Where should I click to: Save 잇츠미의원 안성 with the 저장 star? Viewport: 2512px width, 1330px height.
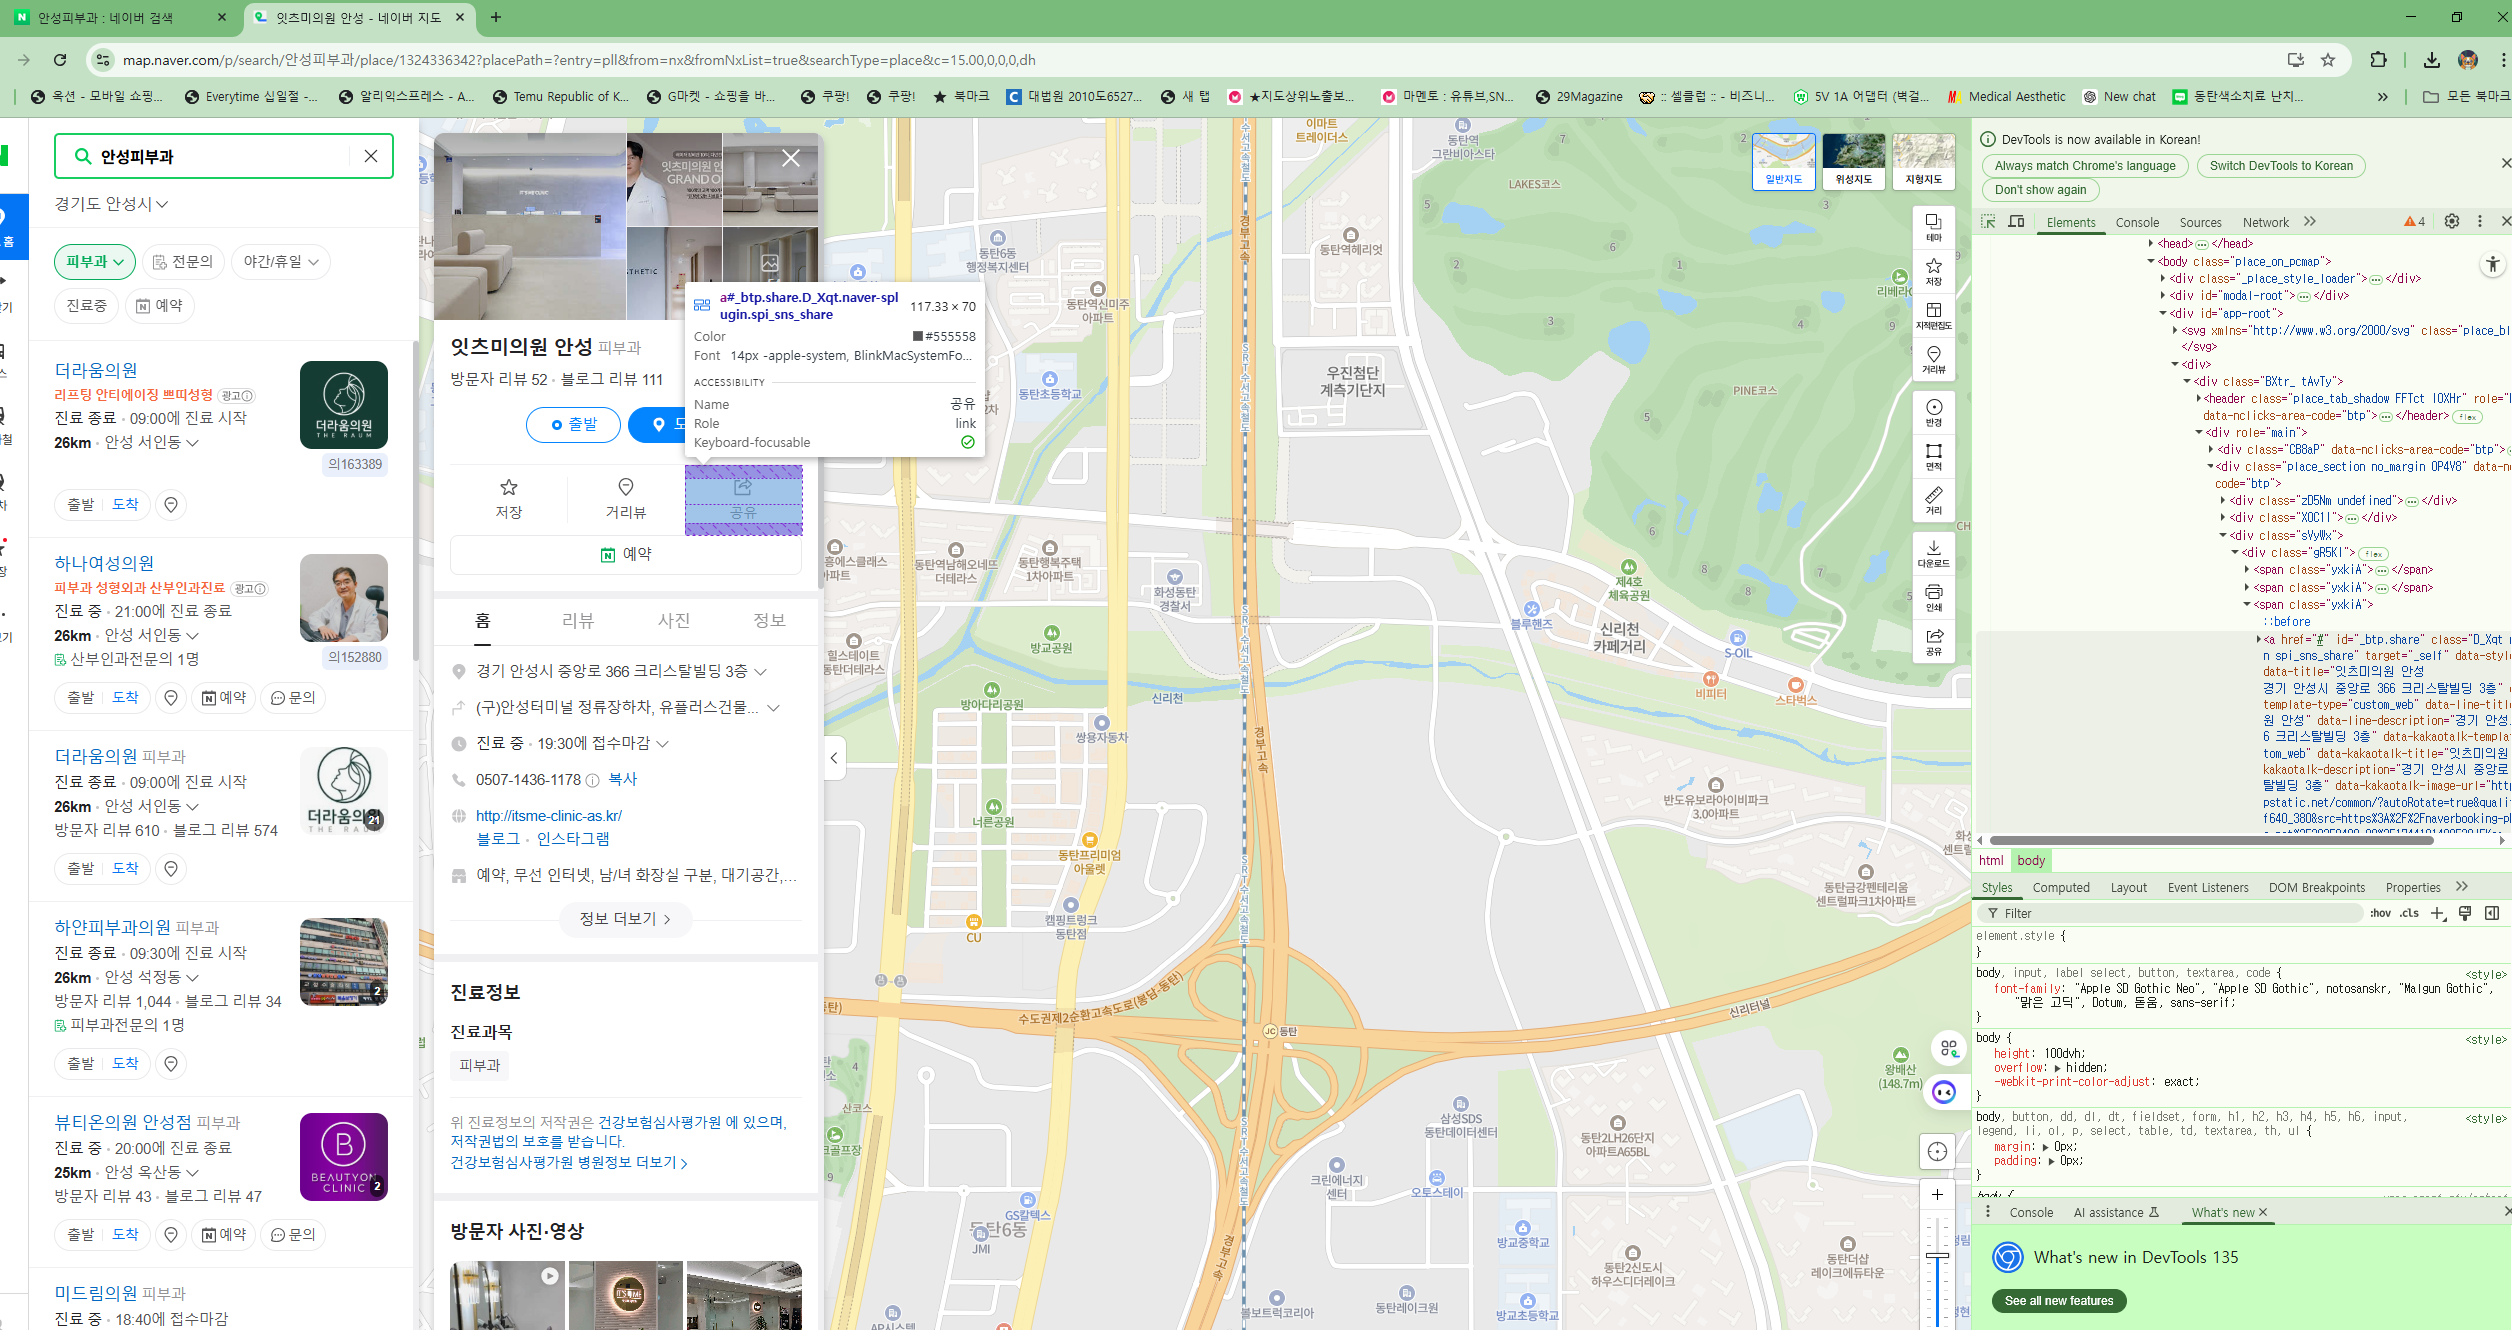coord(509,498)
